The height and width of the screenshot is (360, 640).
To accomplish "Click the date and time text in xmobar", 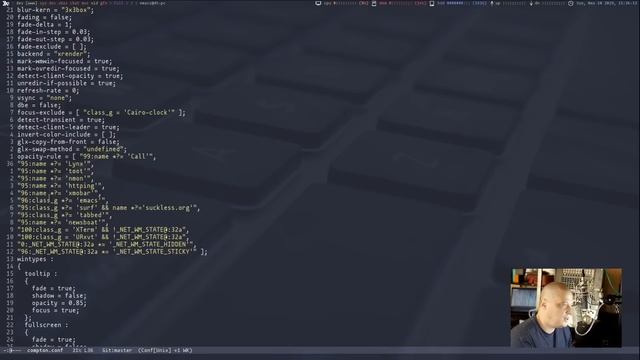I will click(606, 3).
